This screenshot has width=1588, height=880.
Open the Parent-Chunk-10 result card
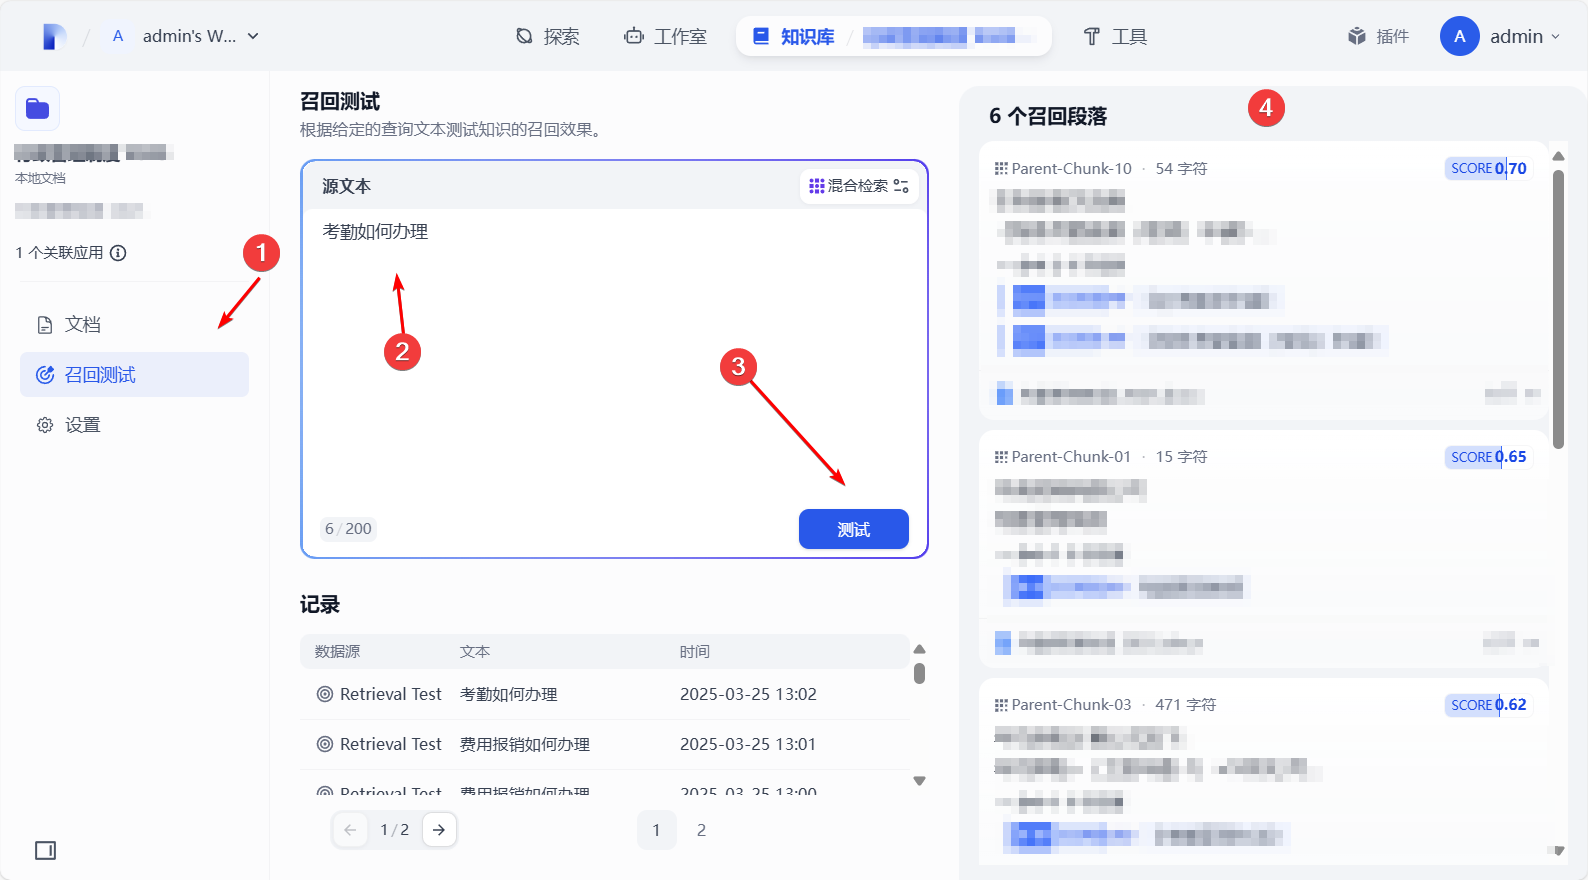click(x=1263, y=280)
